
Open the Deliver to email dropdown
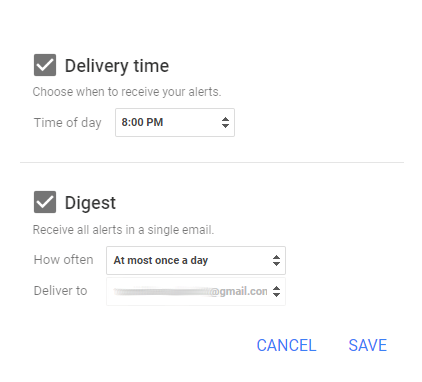point(196,291)
